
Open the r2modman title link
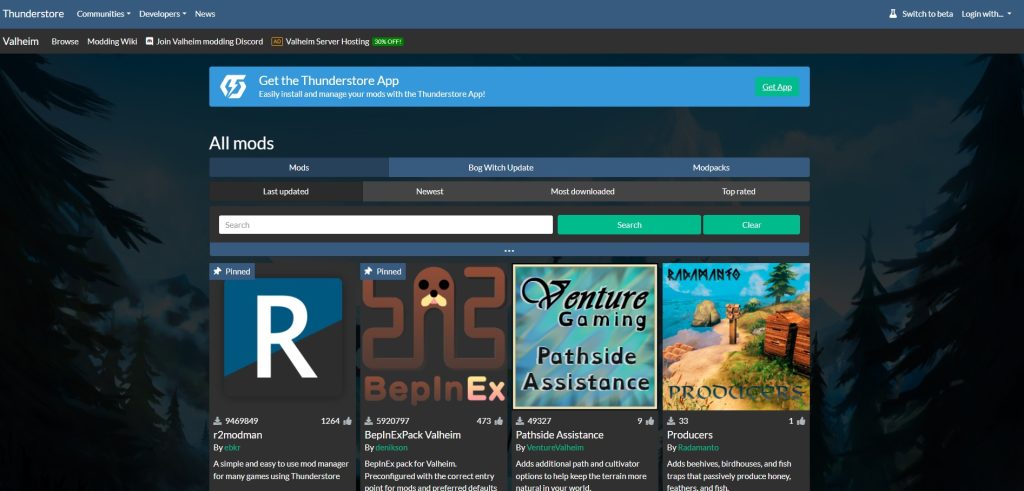[x=238, y=435]
